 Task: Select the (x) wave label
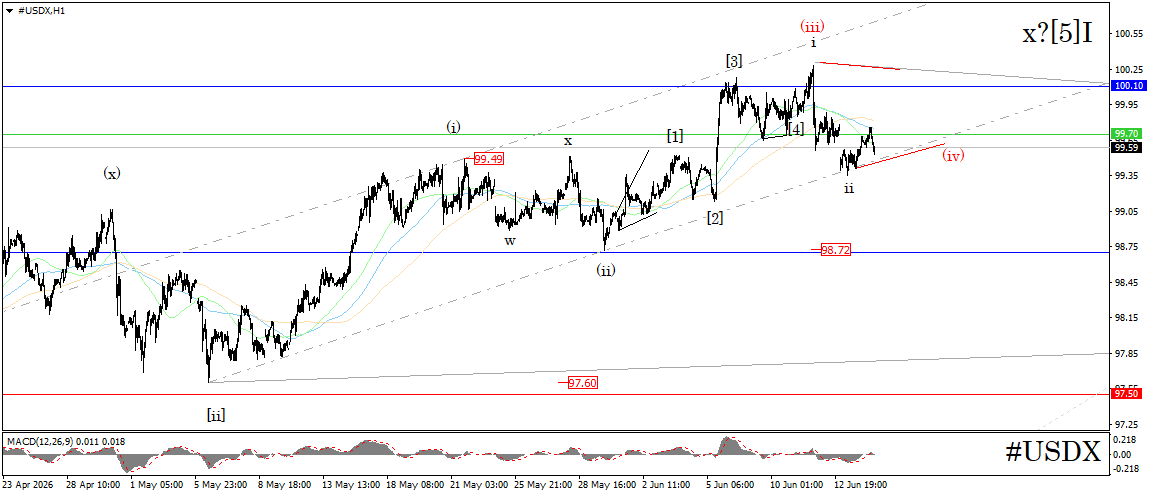pos(111,173)
